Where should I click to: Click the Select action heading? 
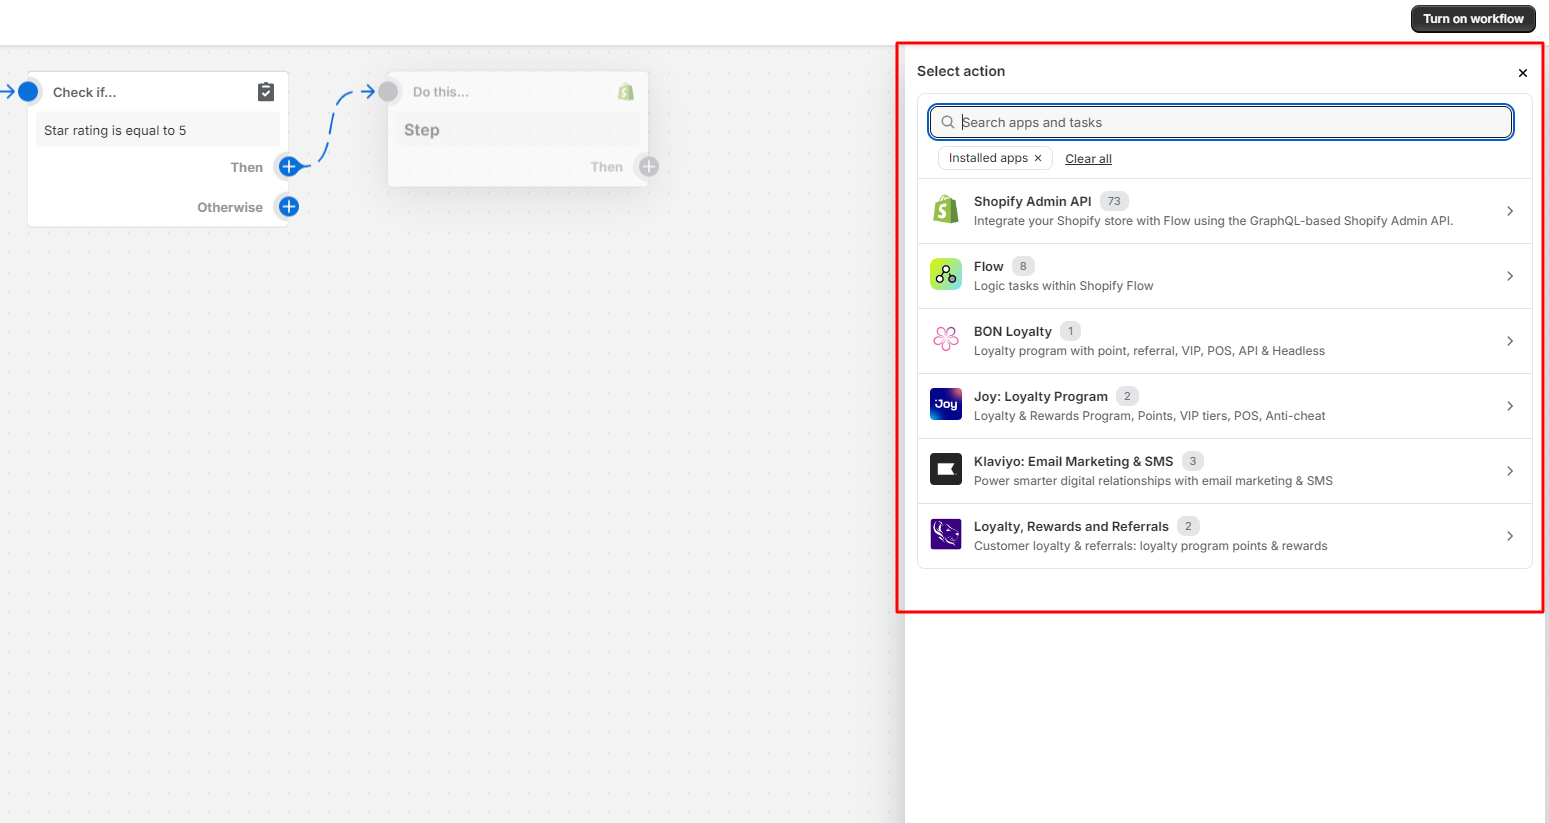961,71
